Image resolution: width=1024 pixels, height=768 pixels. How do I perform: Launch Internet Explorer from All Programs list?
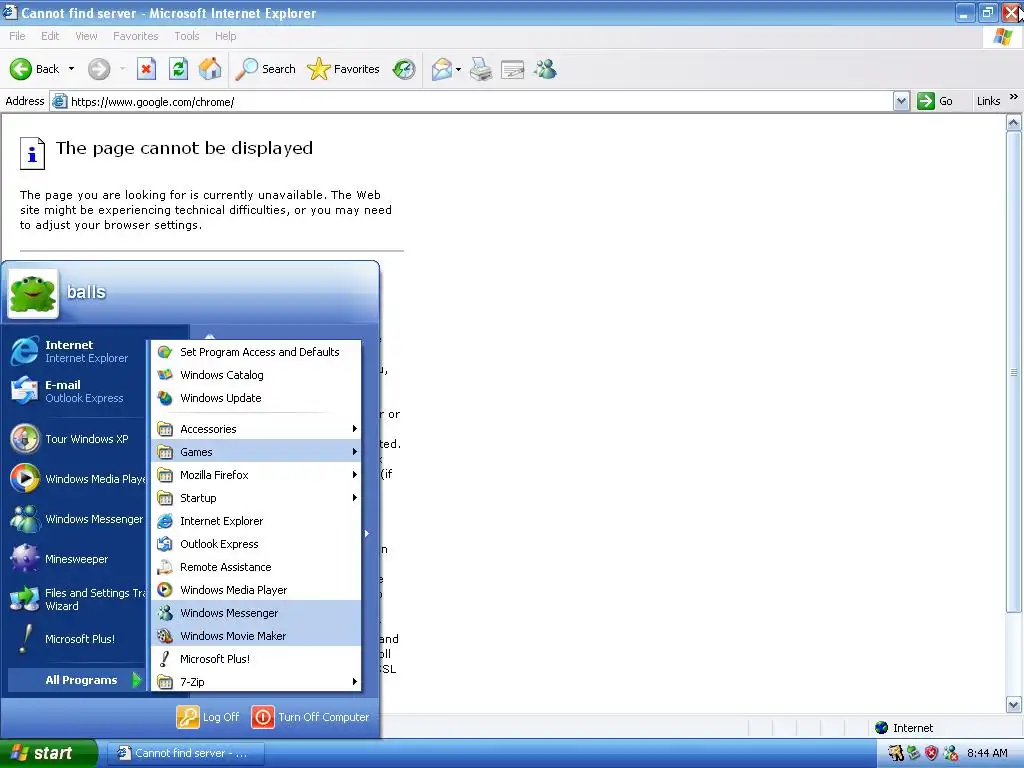point(257,521)
